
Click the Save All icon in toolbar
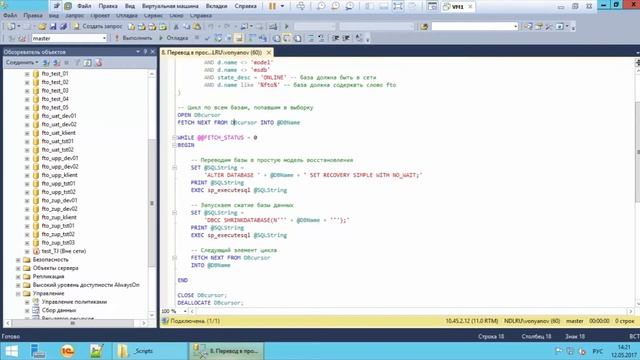click(63, 27)
